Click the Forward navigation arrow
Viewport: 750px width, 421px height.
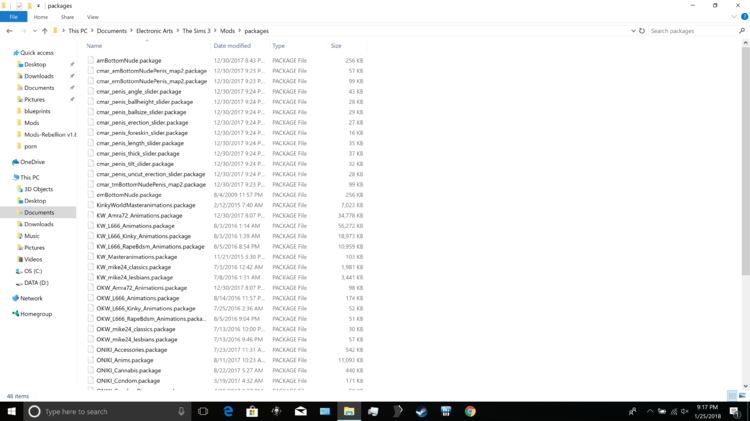coord(22,31)
